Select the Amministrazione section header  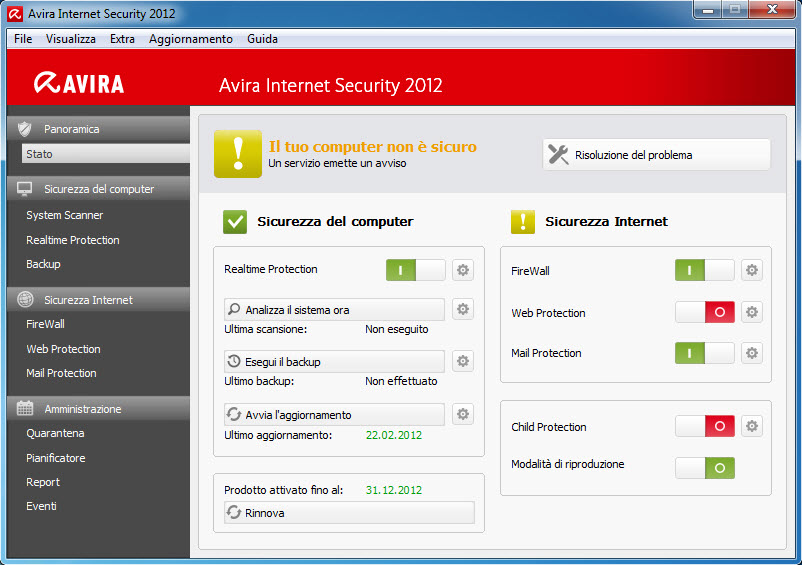[x=98, y=409]
